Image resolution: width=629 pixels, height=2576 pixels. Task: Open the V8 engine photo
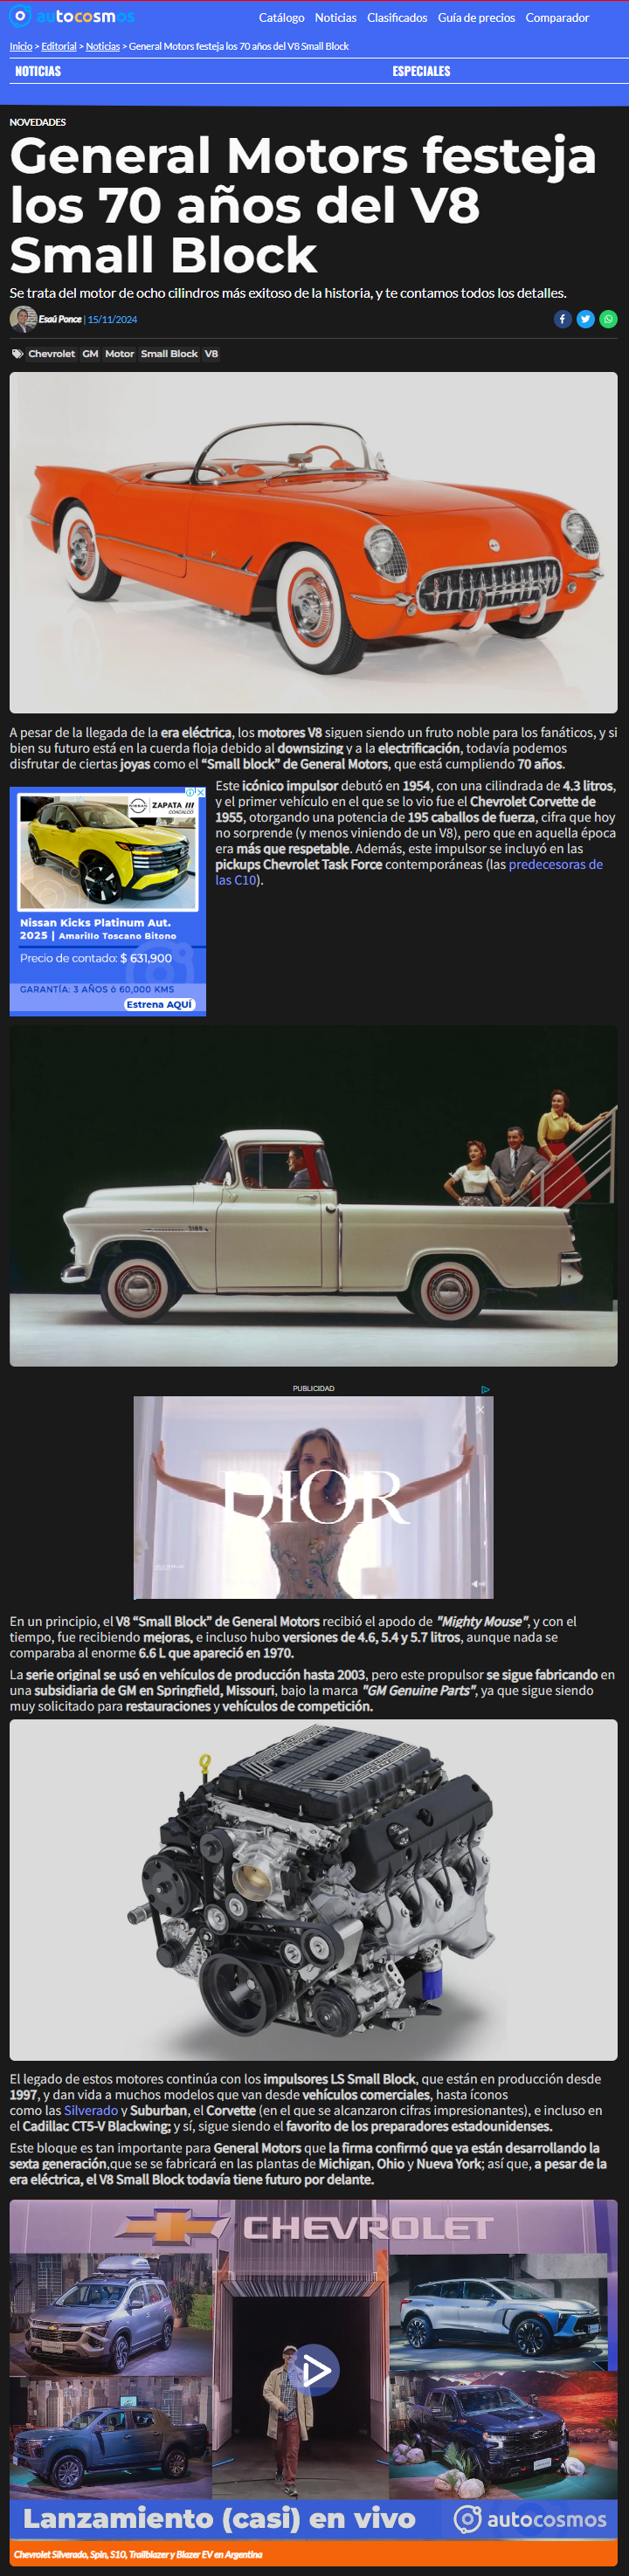coord(314,1890)
